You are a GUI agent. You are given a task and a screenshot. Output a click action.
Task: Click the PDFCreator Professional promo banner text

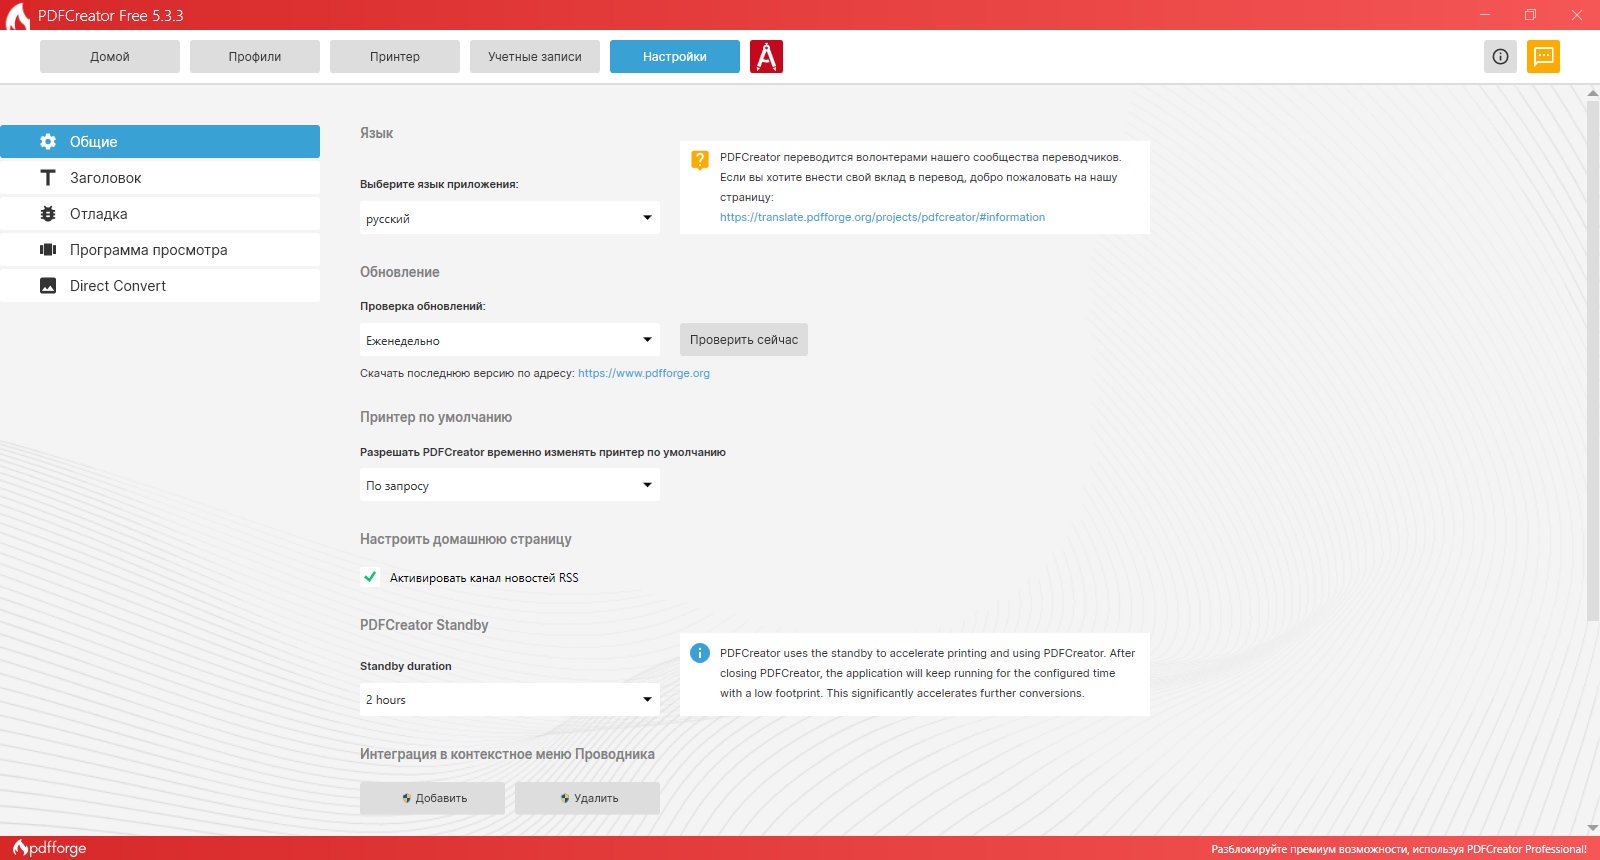point(1399,849)
